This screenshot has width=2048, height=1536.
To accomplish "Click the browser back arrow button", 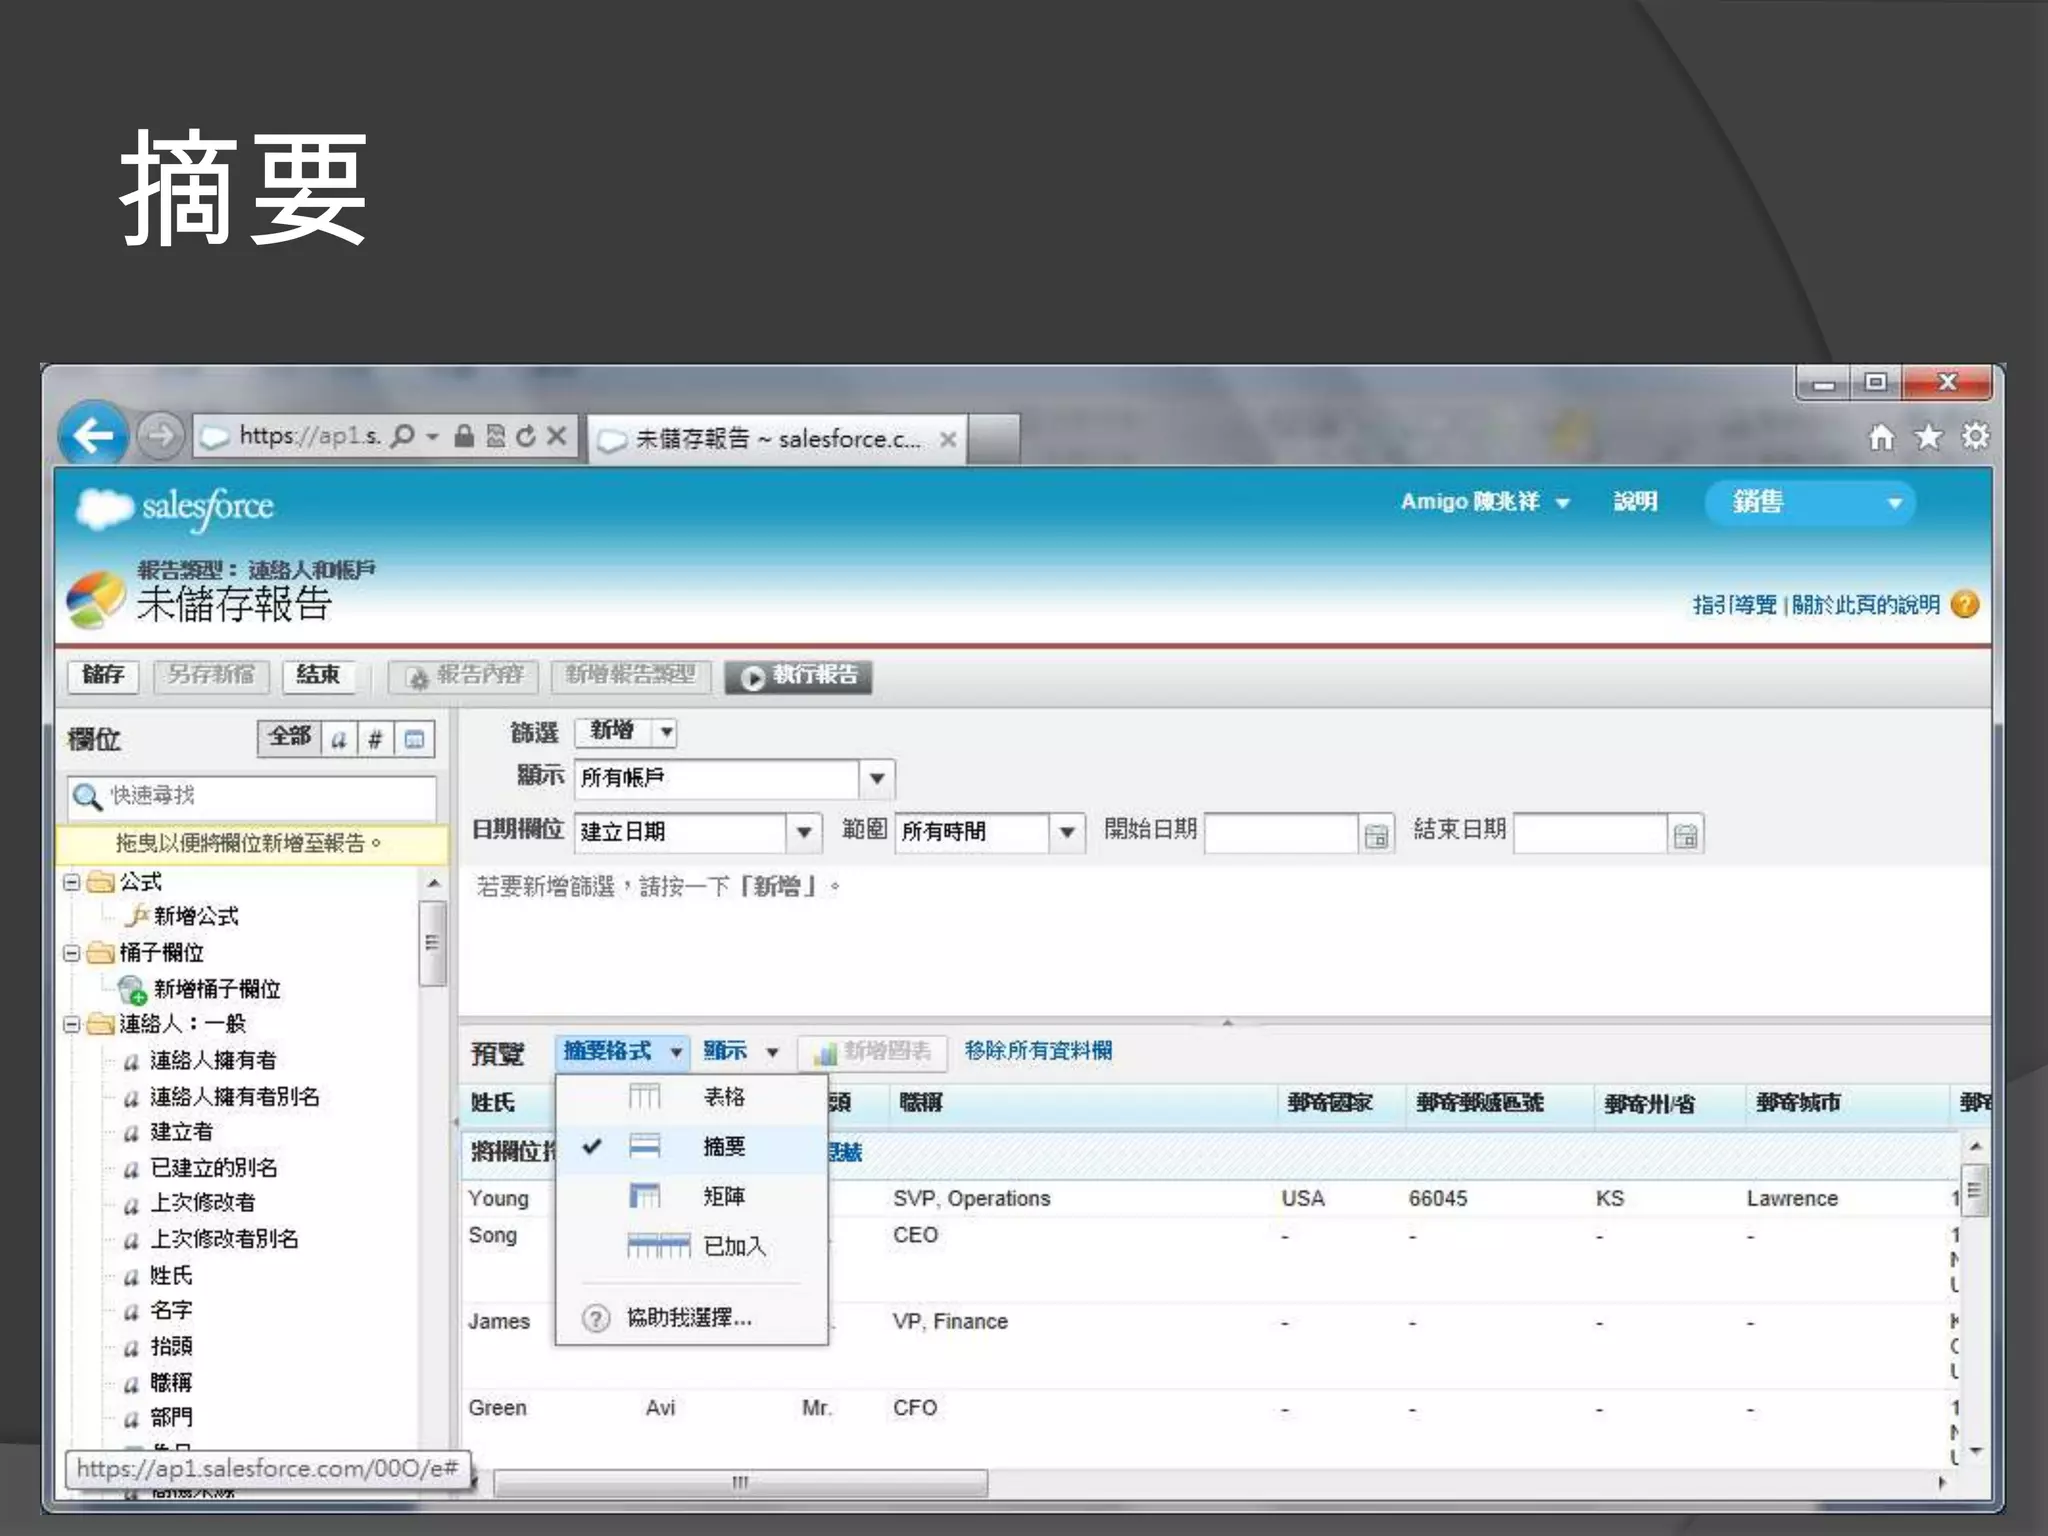I will coord(93,436).
